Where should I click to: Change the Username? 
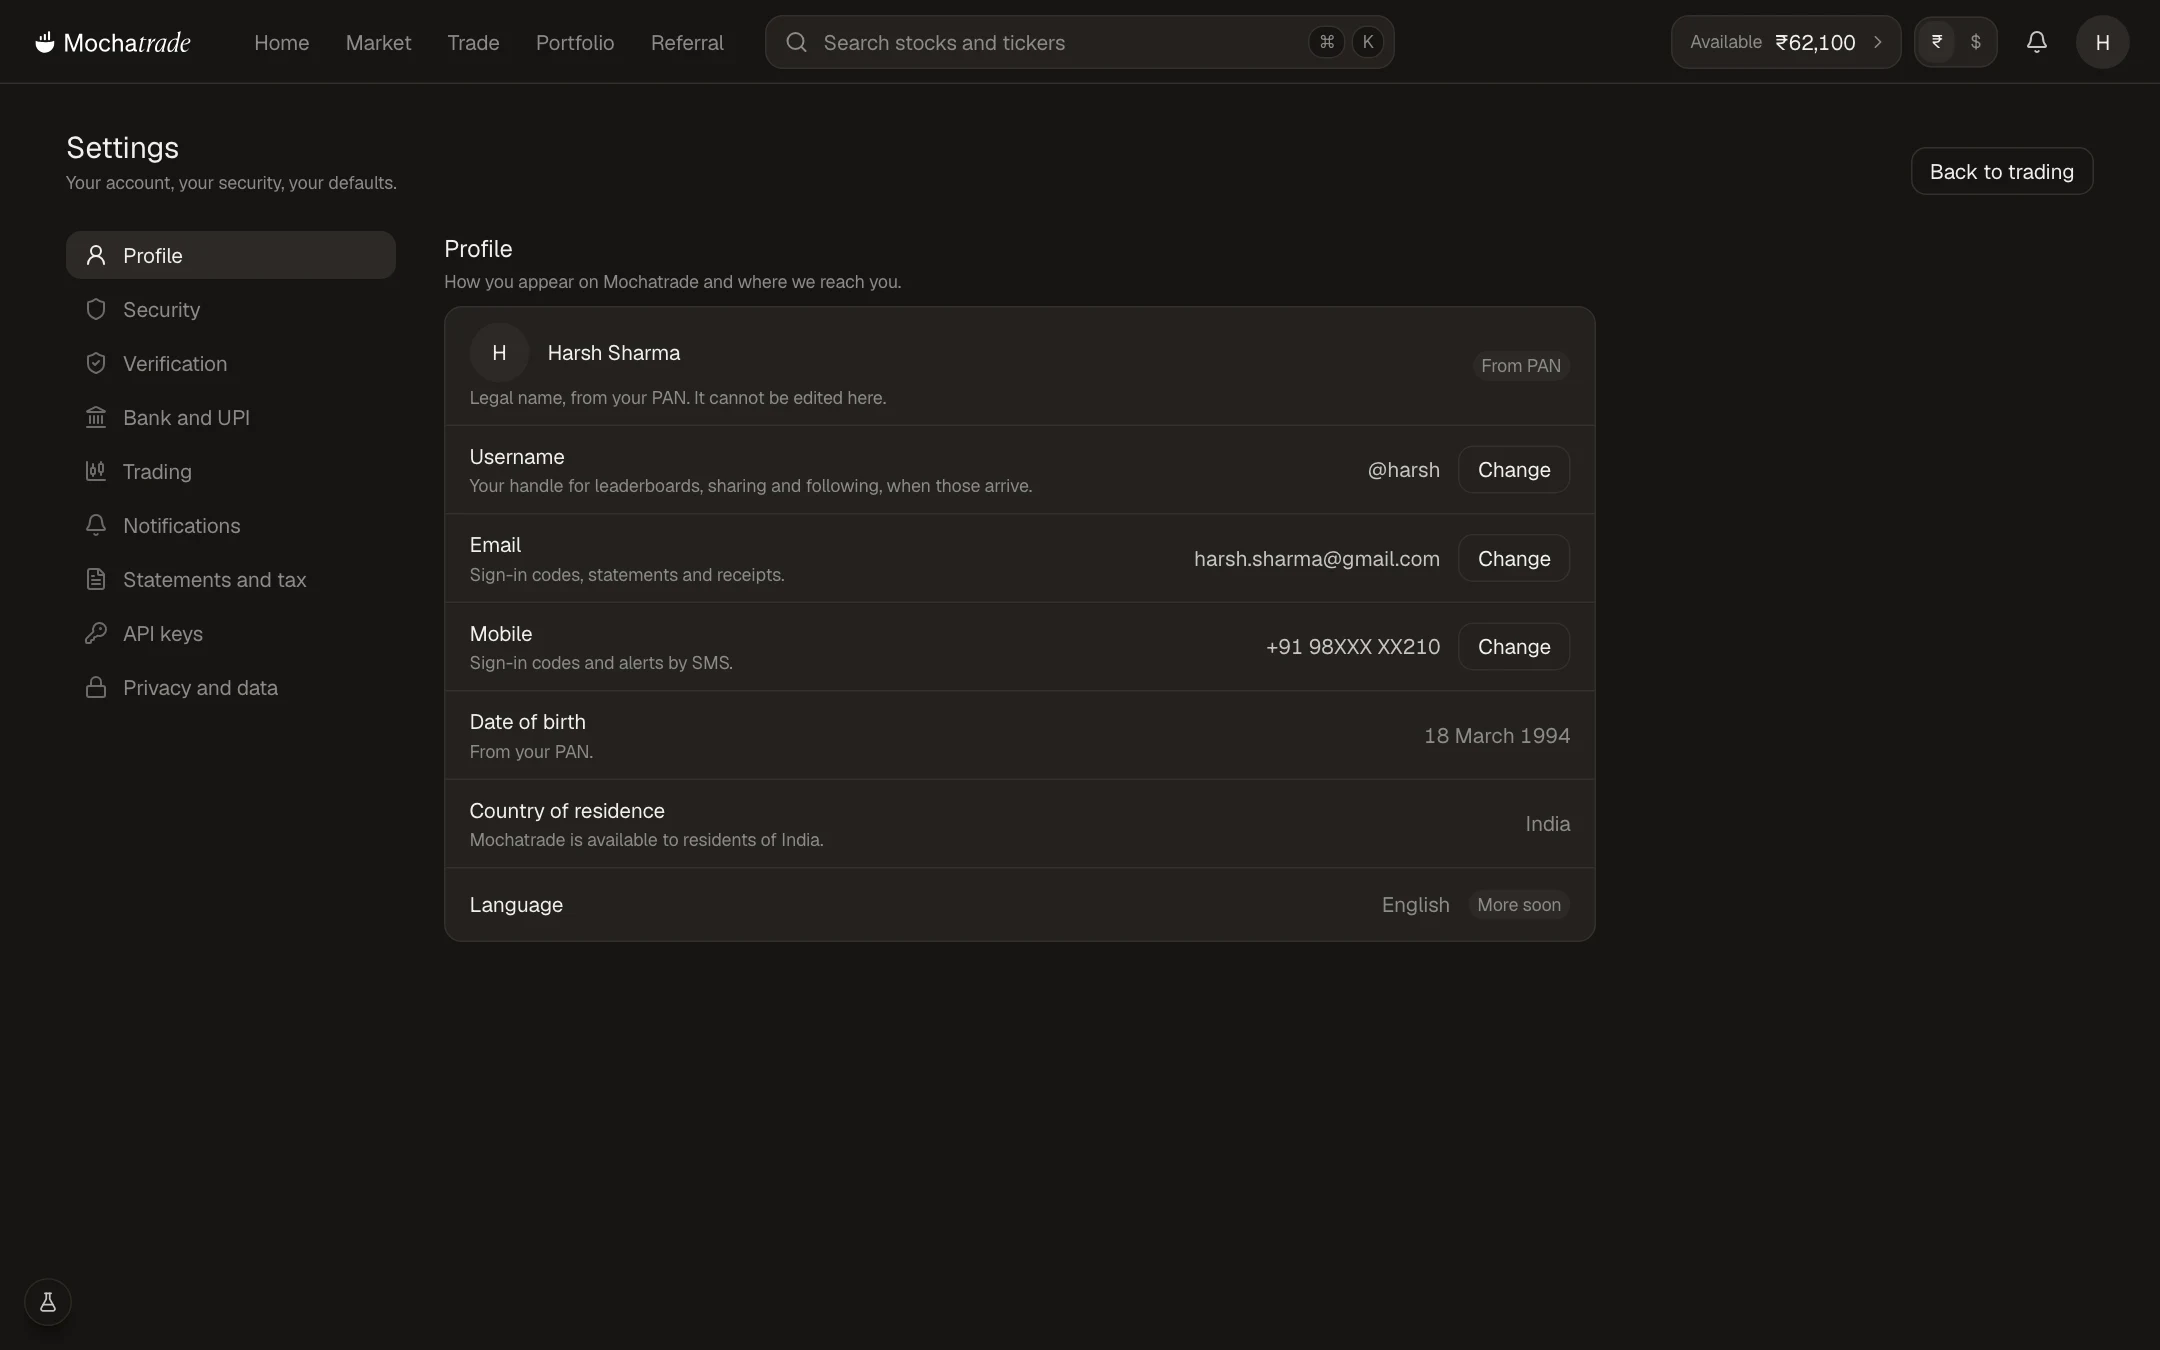click(1514, 469)
